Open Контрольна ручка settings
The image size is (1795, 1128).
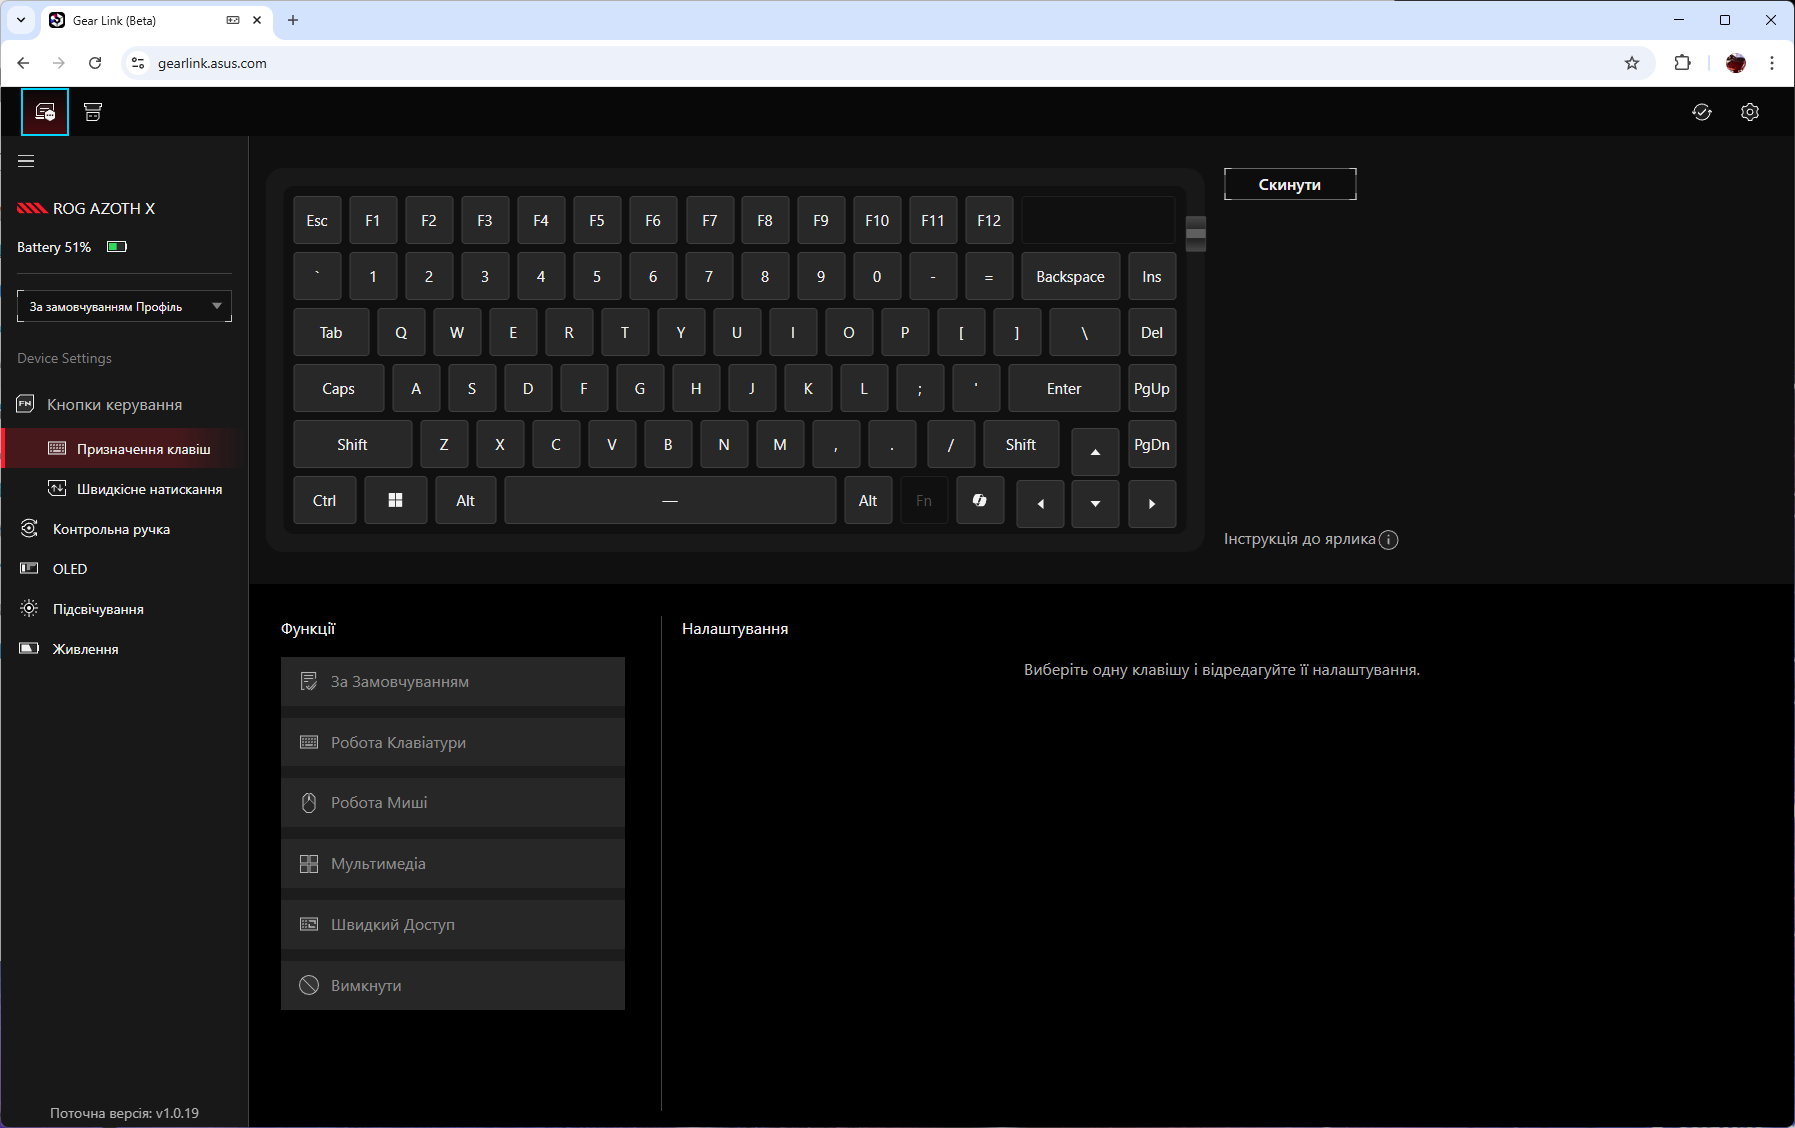click(111, 529)
